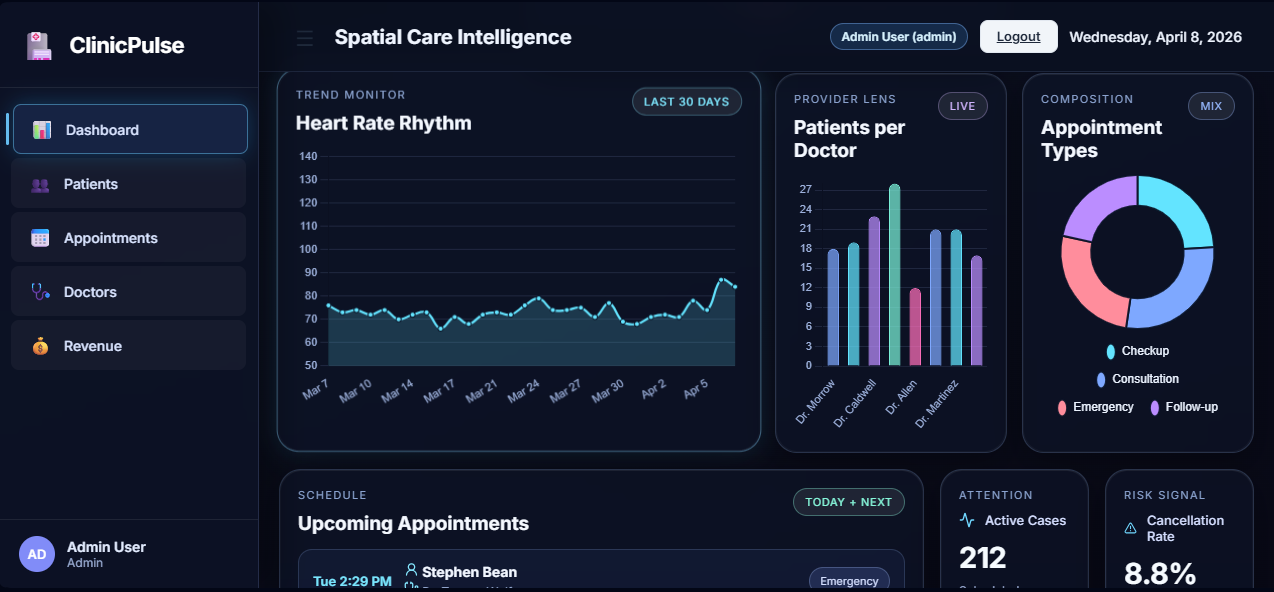1274x592 pixels.
Task: Open Stephen Bean's upcoming appointment entry
Action: [600, 575]
